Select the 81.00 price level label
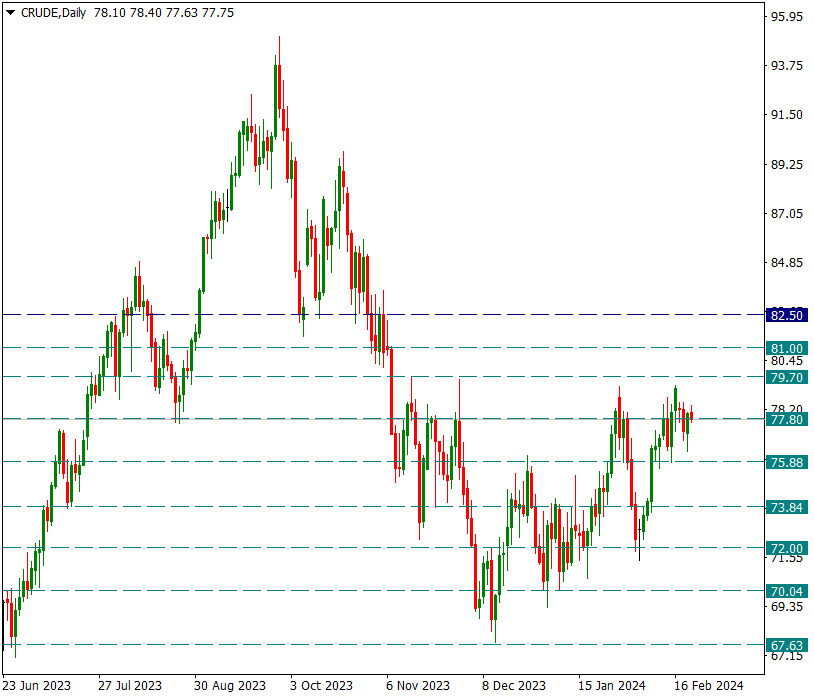Screen dimensions: 814x698 [786, 349]
